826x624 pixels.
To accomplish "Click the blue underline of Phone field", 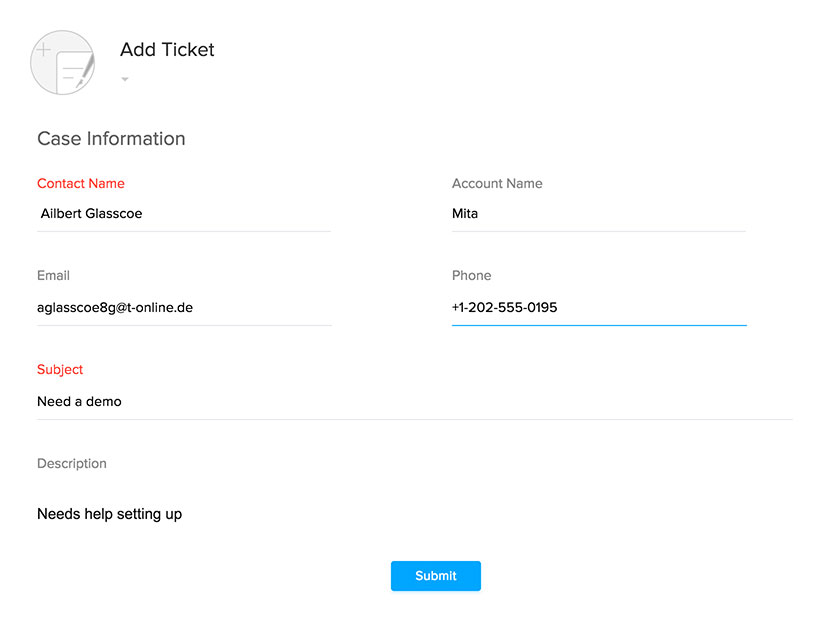I will [x=599, y=325].
